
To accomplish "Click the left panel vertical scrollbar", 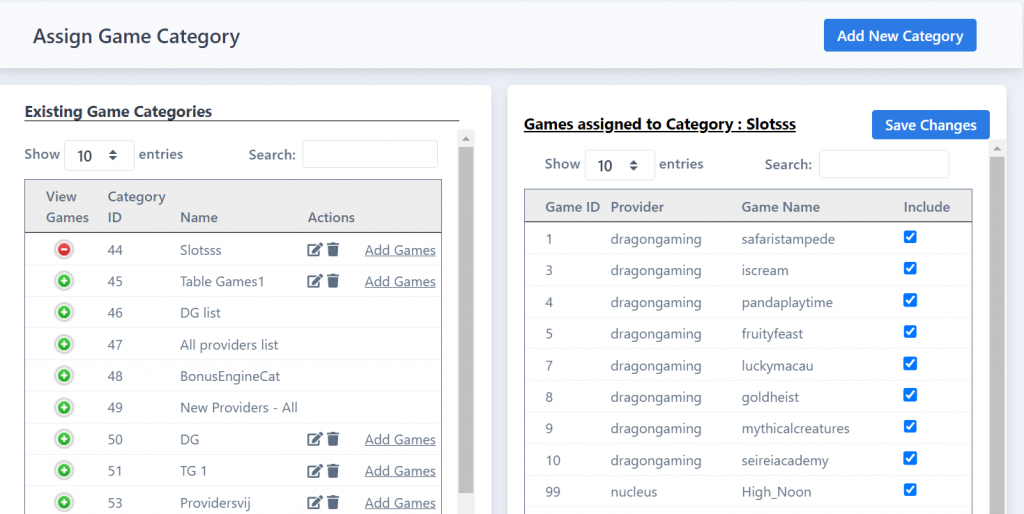I will pos(466,320).
